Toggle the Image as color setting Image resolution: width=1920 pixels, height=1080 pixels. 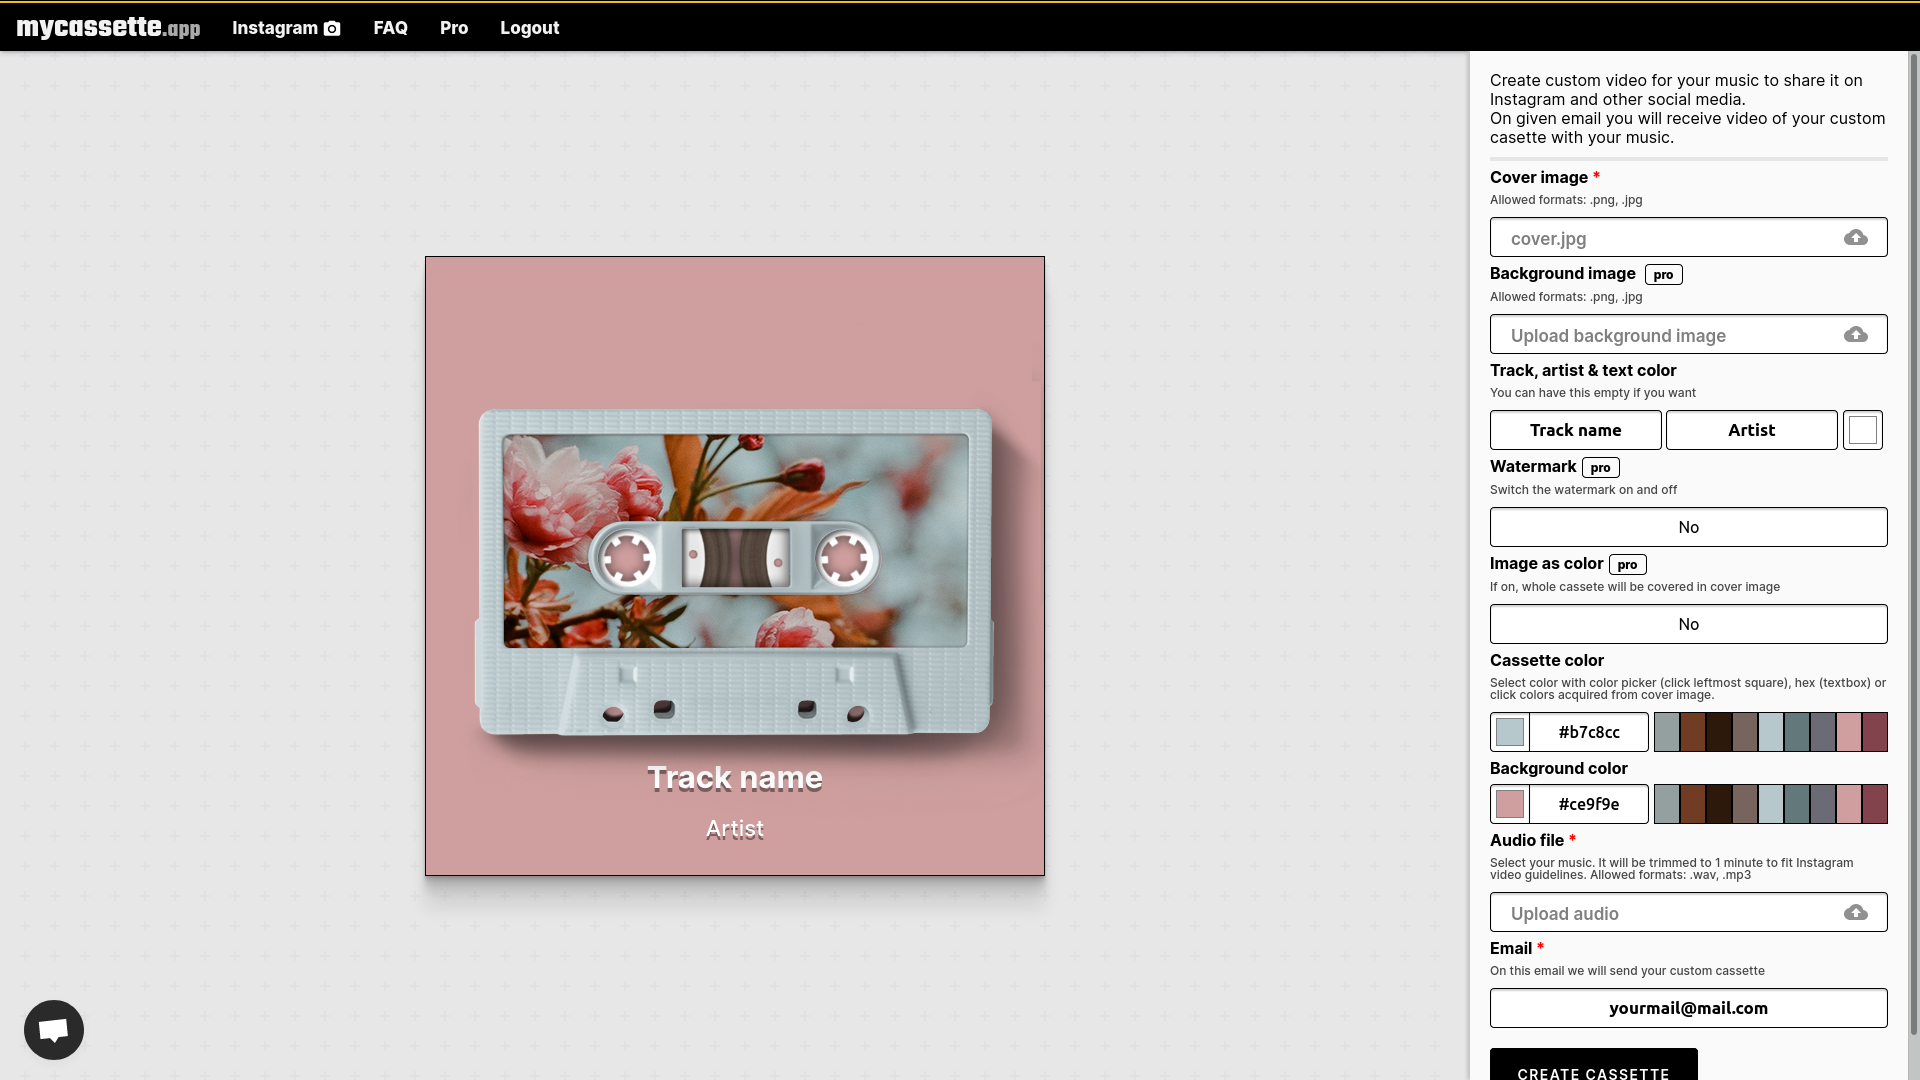1688,623
